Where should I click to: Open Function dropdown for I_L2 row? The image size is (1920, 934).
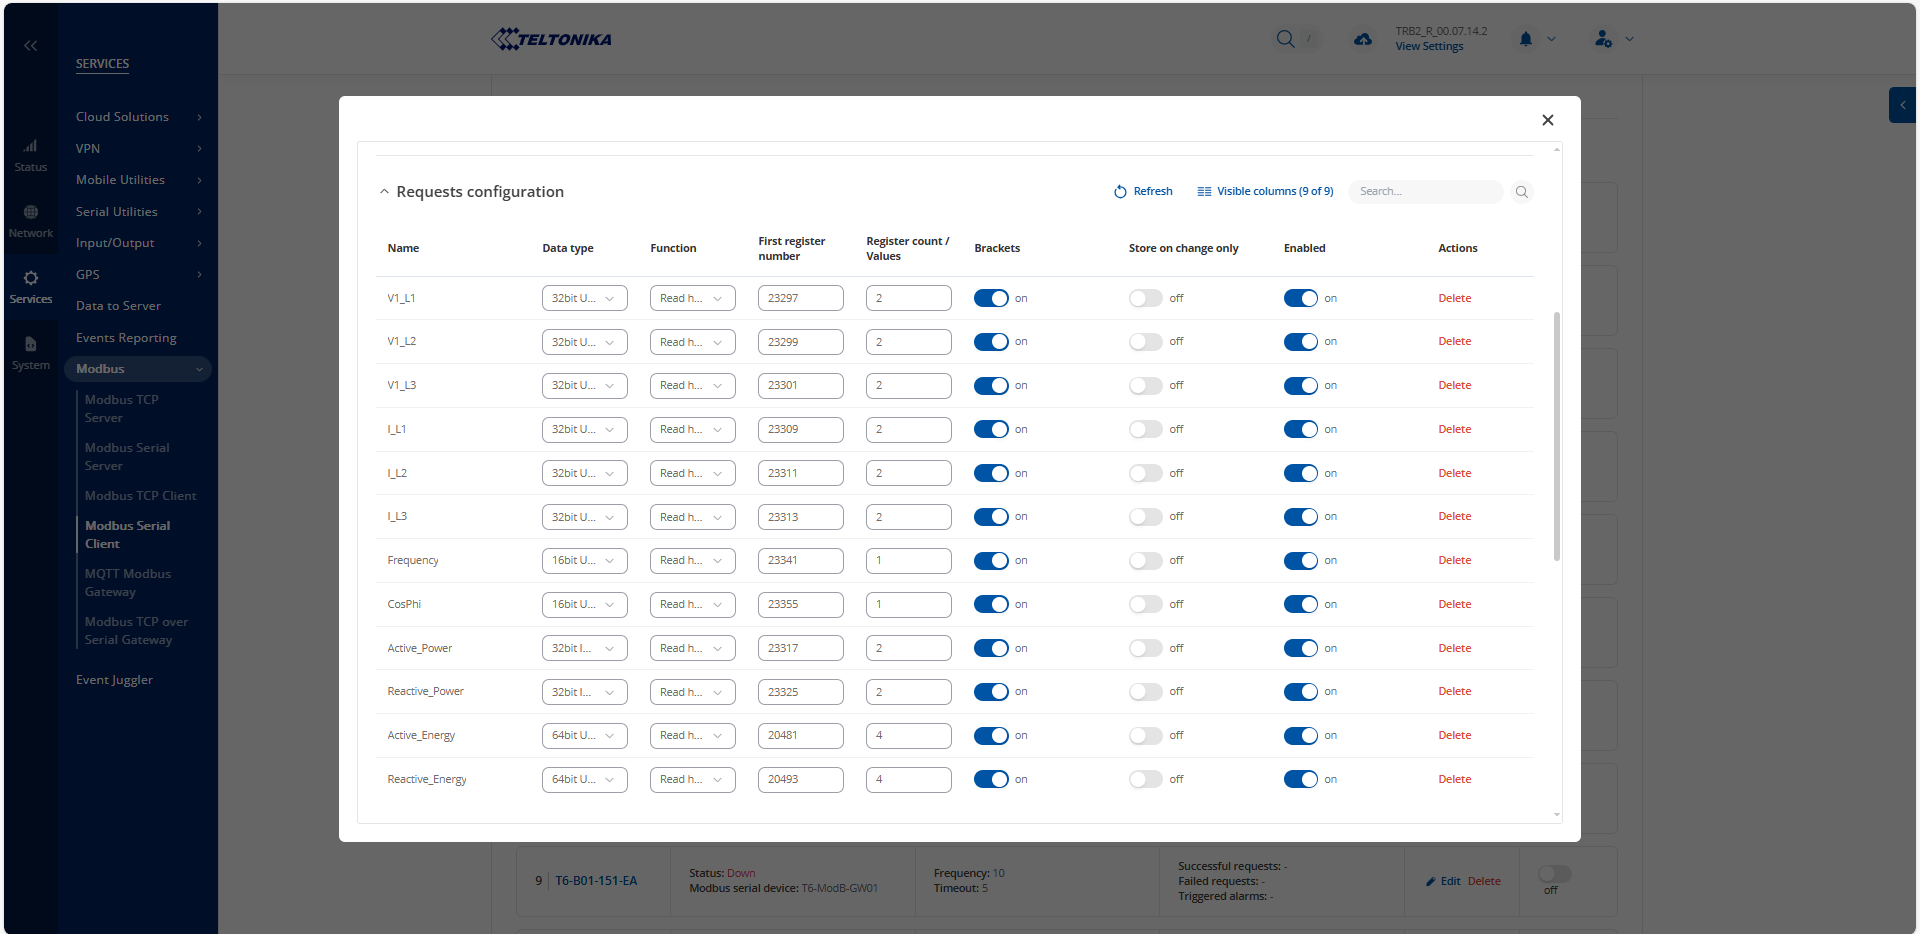692,473
